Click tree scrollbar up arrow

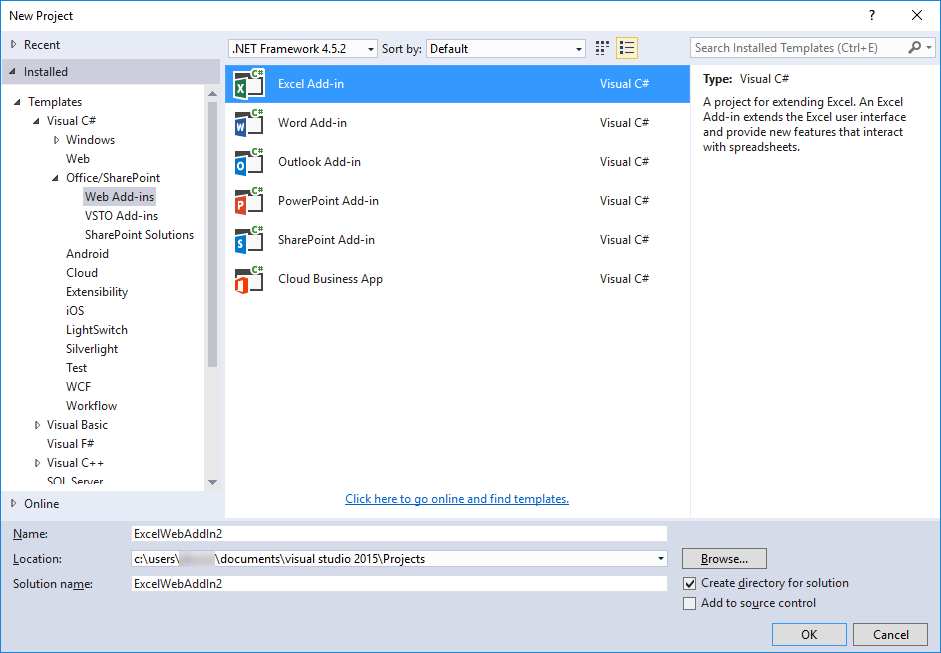(x=212, y=94)
